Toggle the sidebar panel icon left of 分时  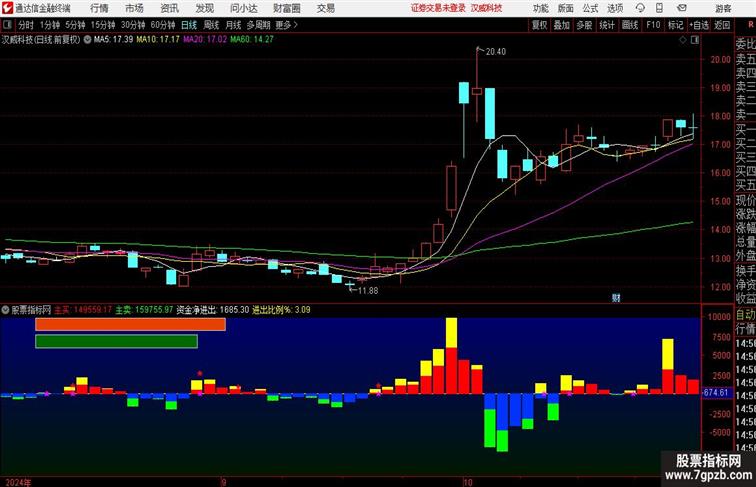point(7,25)
